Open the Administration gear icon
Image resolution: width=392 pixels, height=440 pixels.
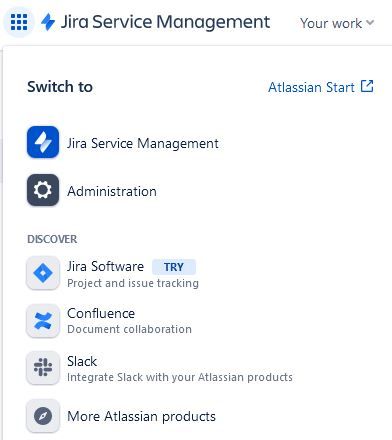(43, 190)
